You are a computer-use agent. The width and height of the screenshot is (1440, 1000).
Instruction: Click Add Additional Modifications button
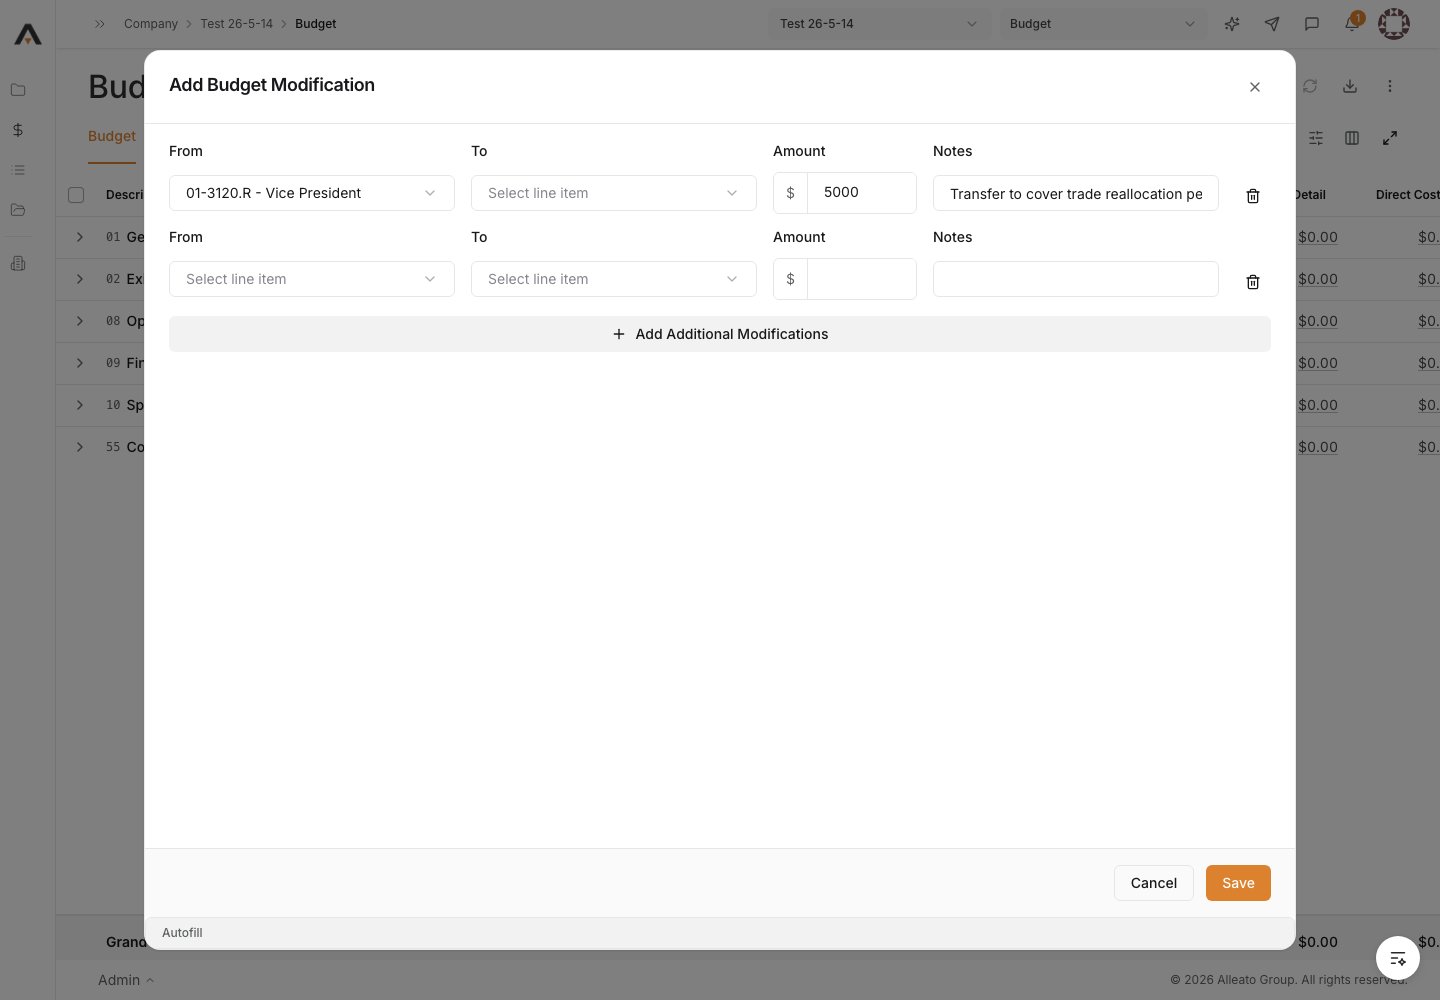click(720, 334)
